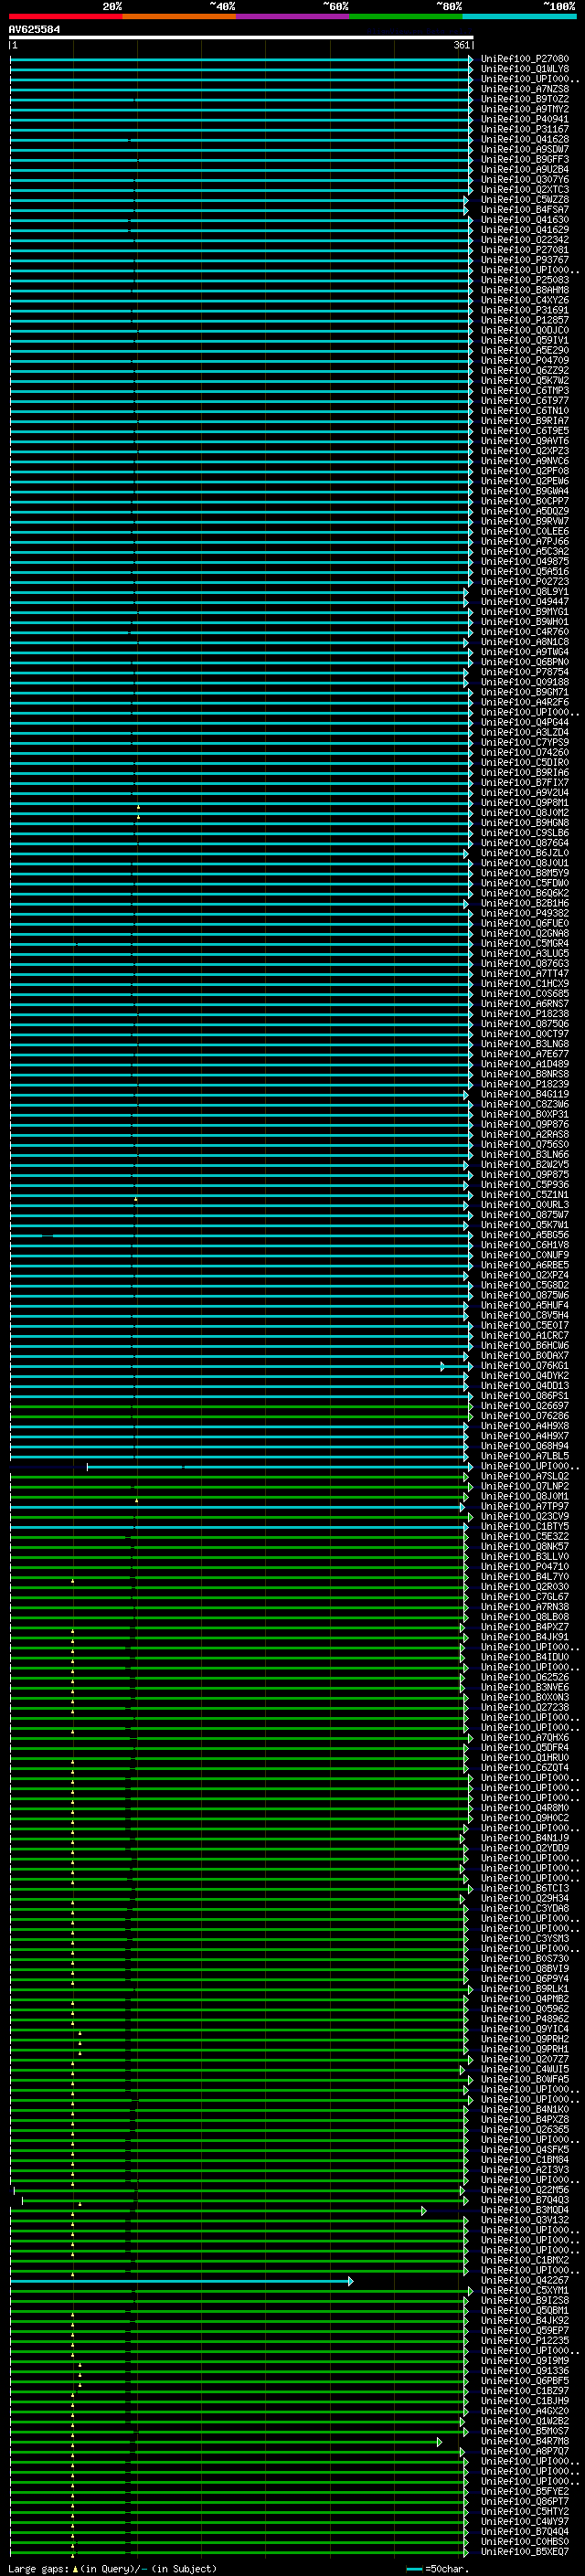
Task: Select the UniRef100_B6HCW6 row label
Action: (x=524, y=1345)
